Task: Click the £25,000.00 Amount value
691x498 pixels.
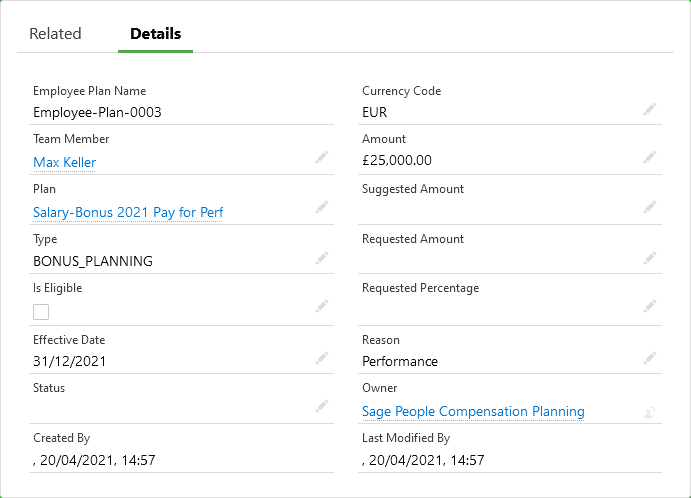Action: 397,160
